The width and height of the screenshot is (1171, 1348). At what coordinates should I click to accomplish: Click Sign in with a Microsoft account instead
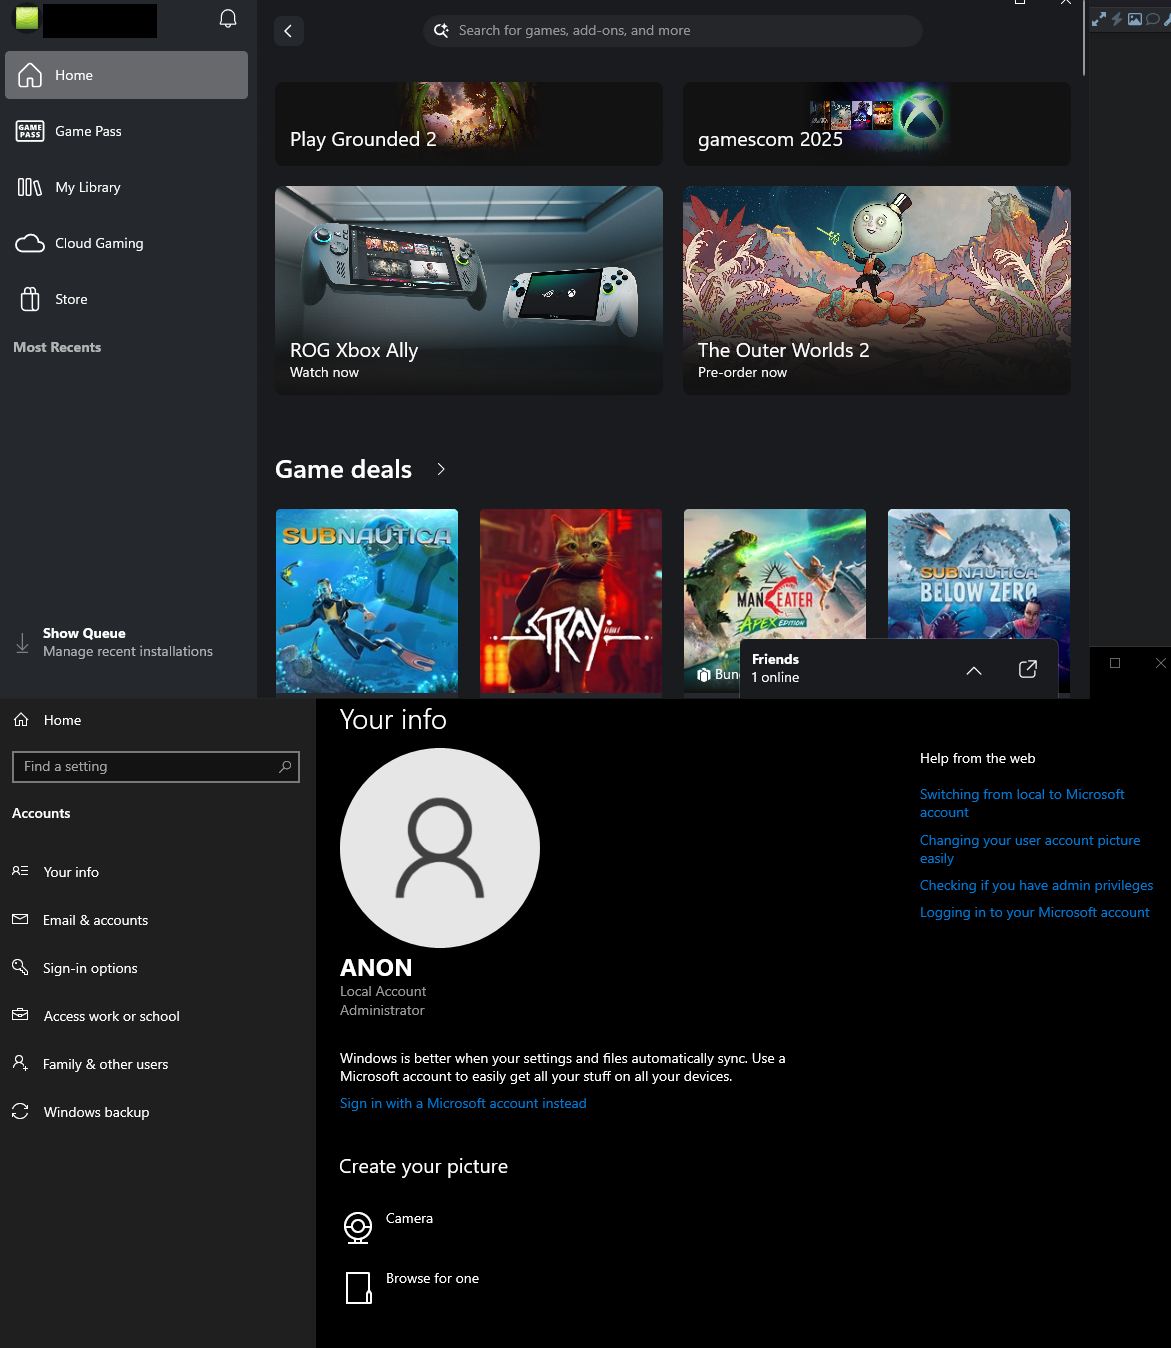[x=463, y=1103]
